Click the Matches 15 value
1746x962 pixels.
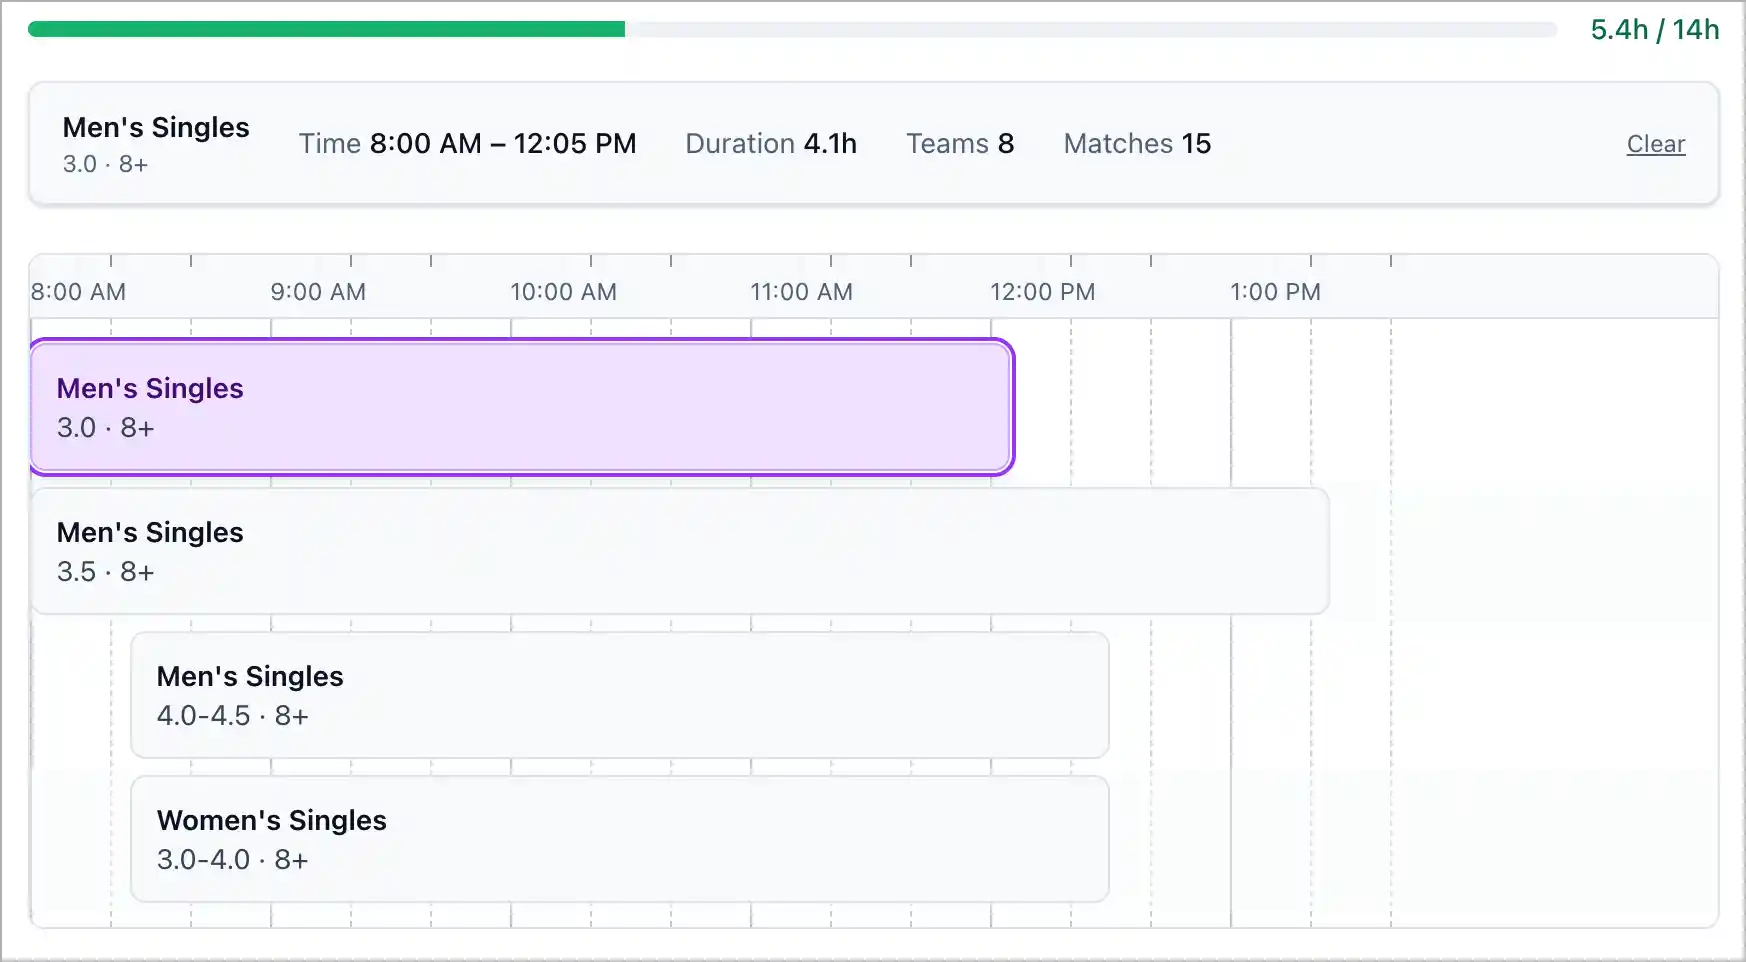(1137, 144)
